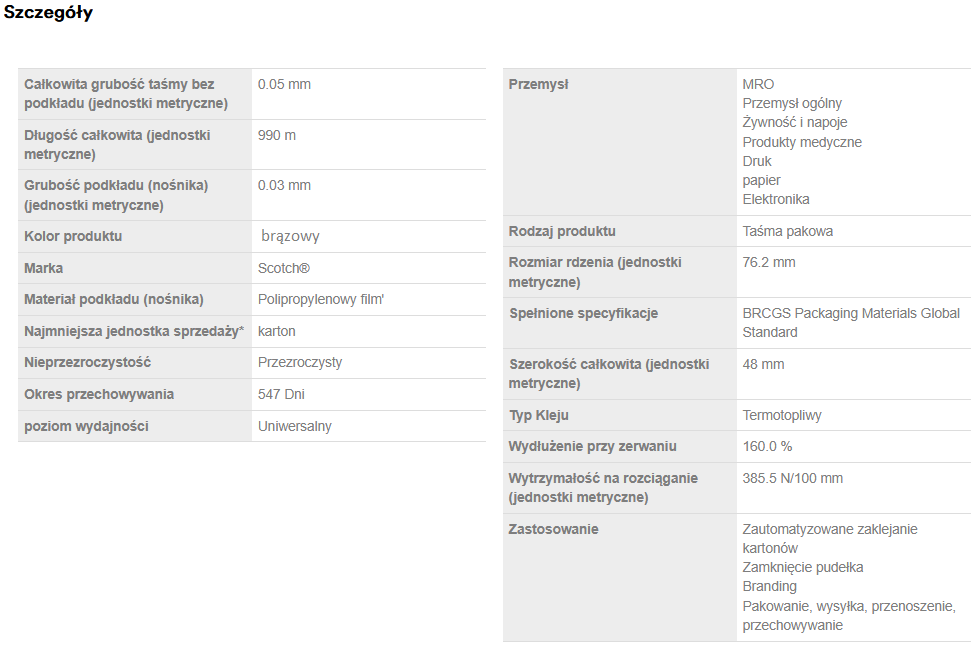Select the 547 Dni storage period value

coord(281,394)
